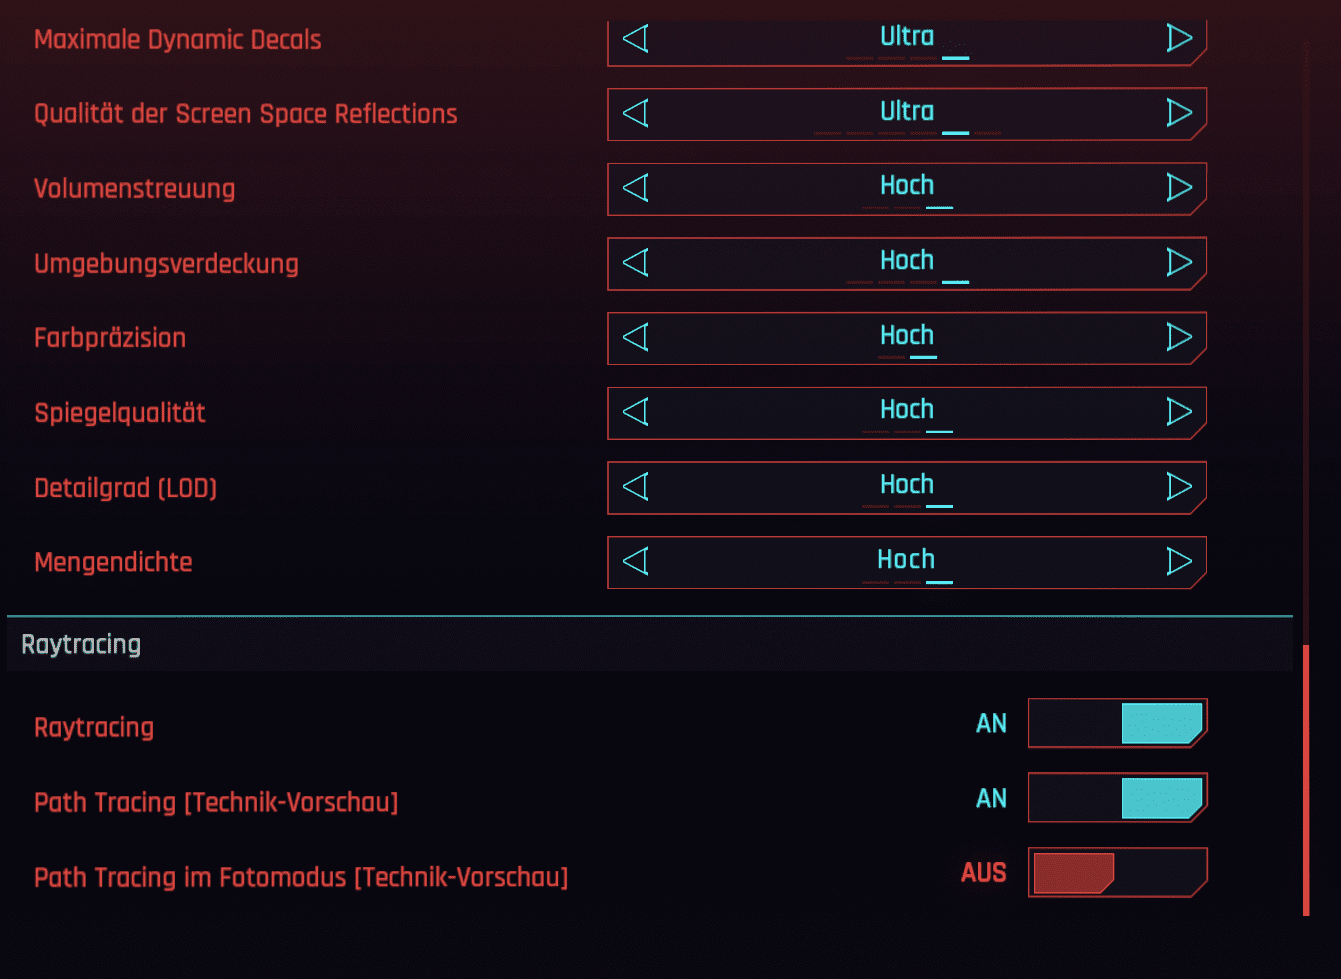This screenshot has width=1341, height=979.
Task: Increase Detailgrad (LOD) with right arrow
Action: click(1179, 486)
